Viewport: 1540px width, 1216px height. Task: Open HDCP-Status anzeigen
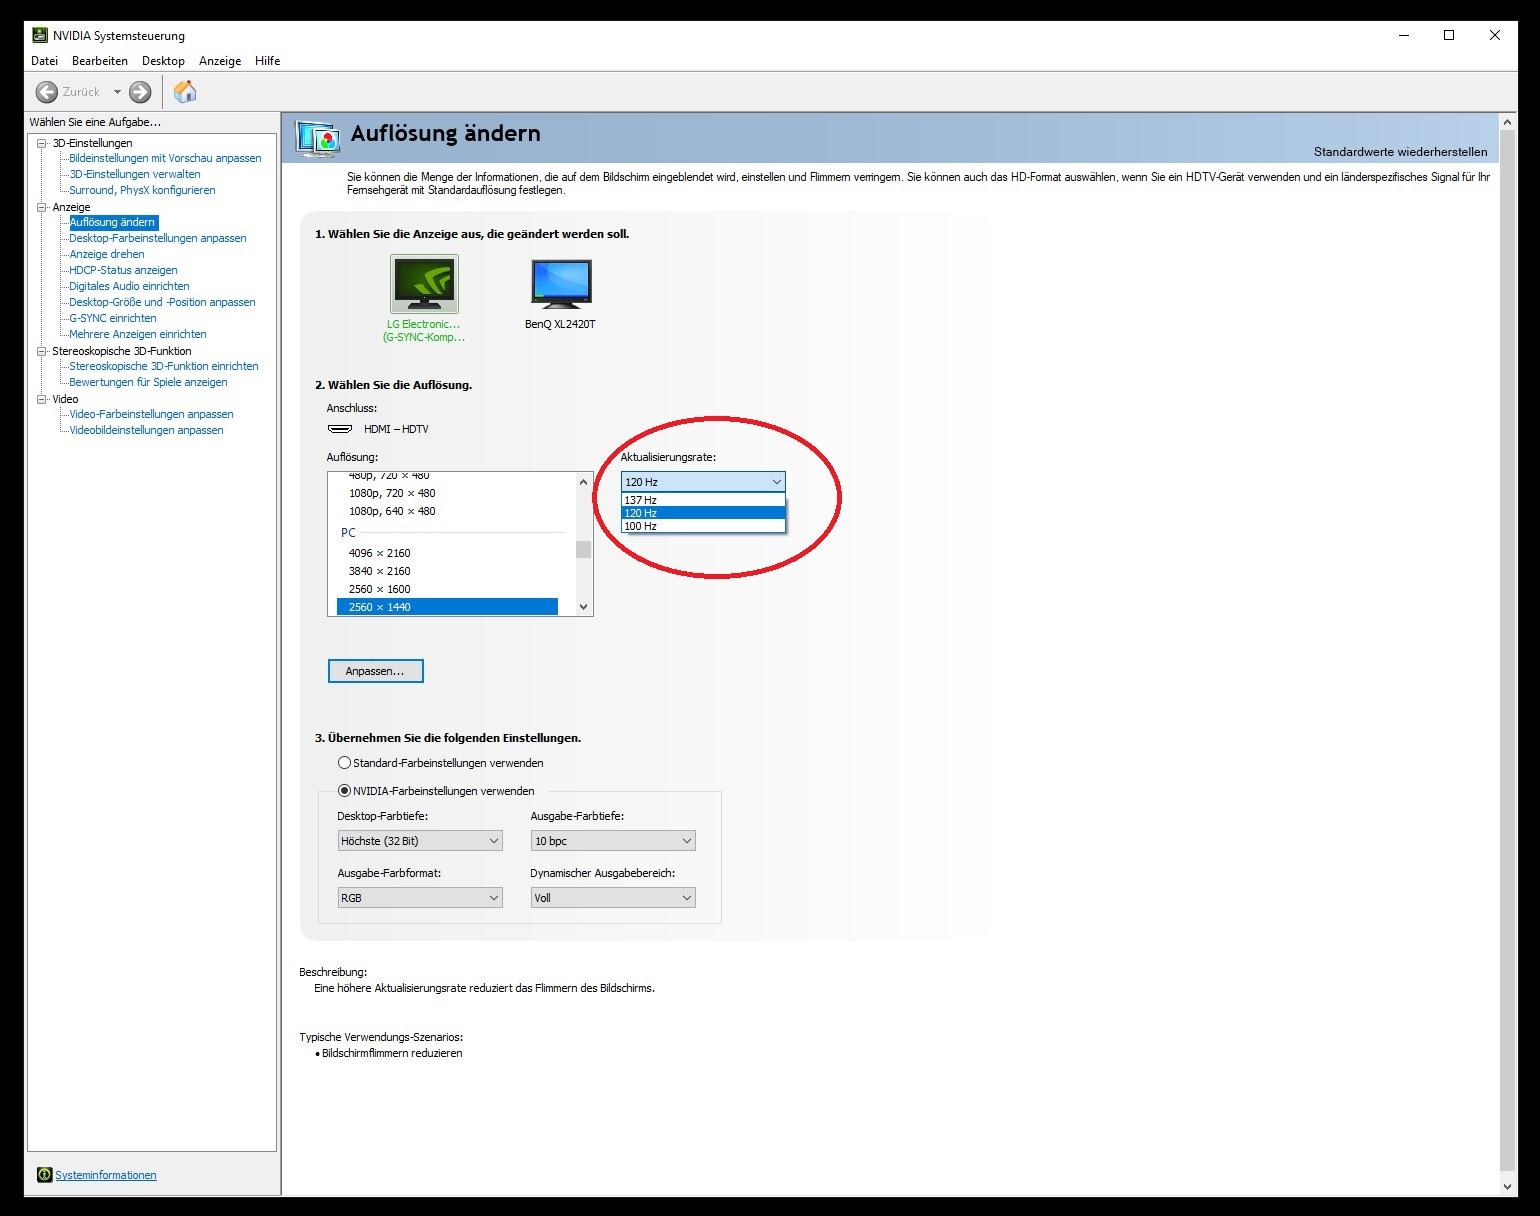pyautogui.click(x=123, y=270)
